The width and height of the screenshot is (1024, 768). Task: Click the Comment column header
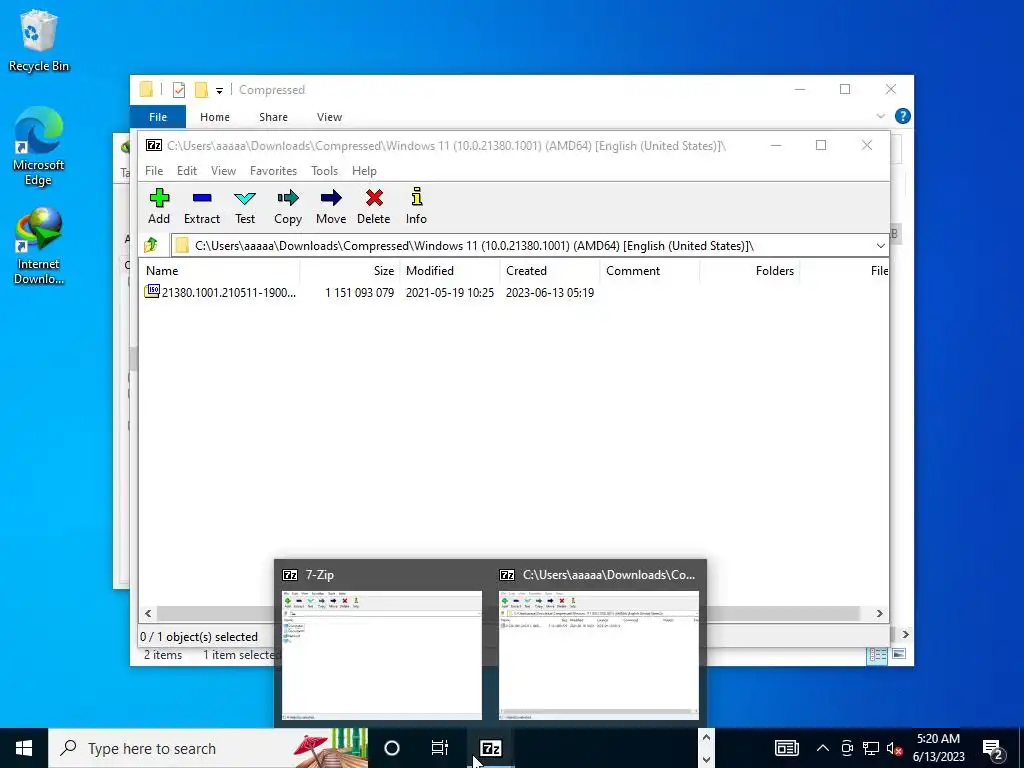pos(650,270)
